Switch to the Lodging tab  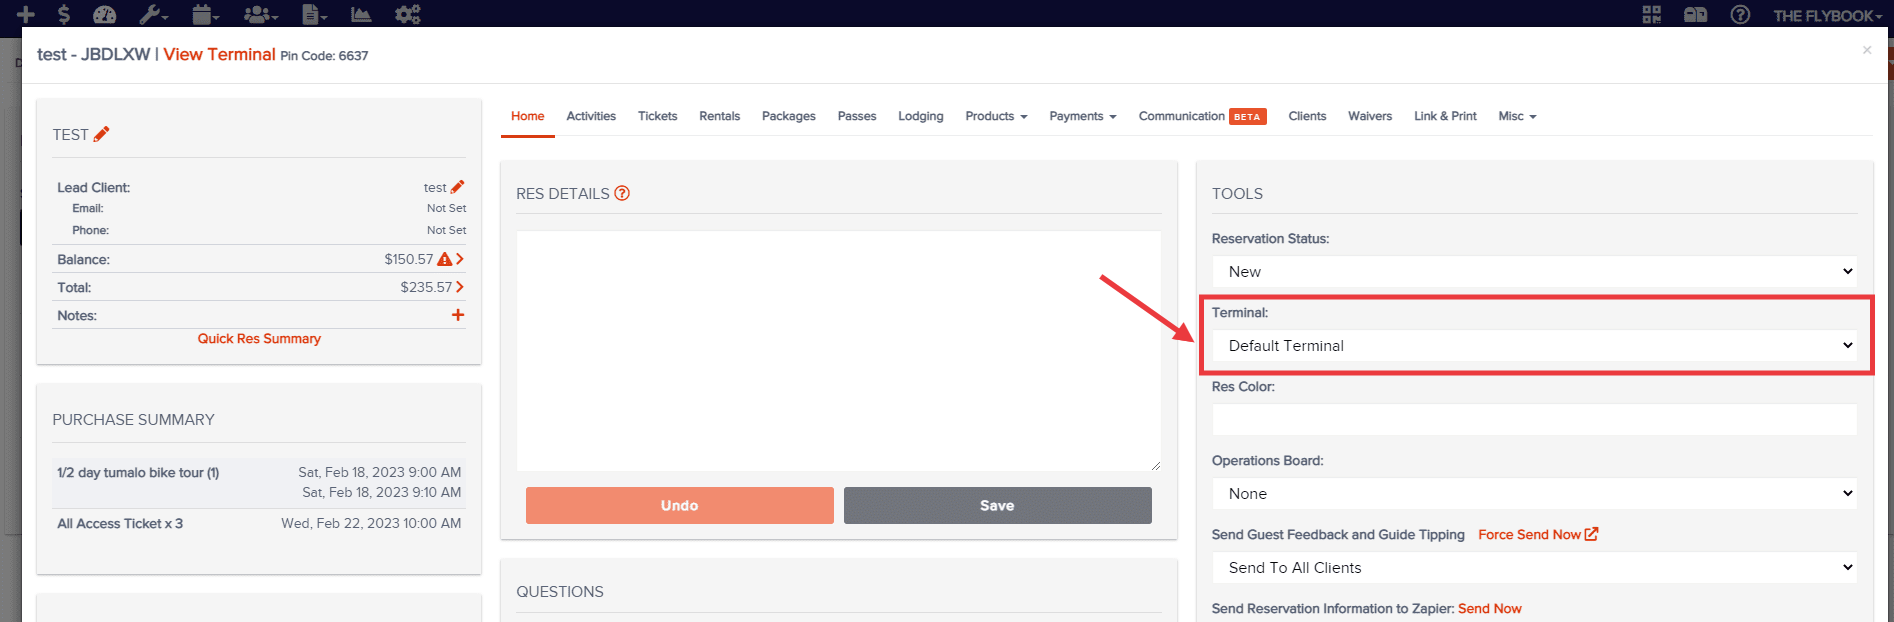921,116
